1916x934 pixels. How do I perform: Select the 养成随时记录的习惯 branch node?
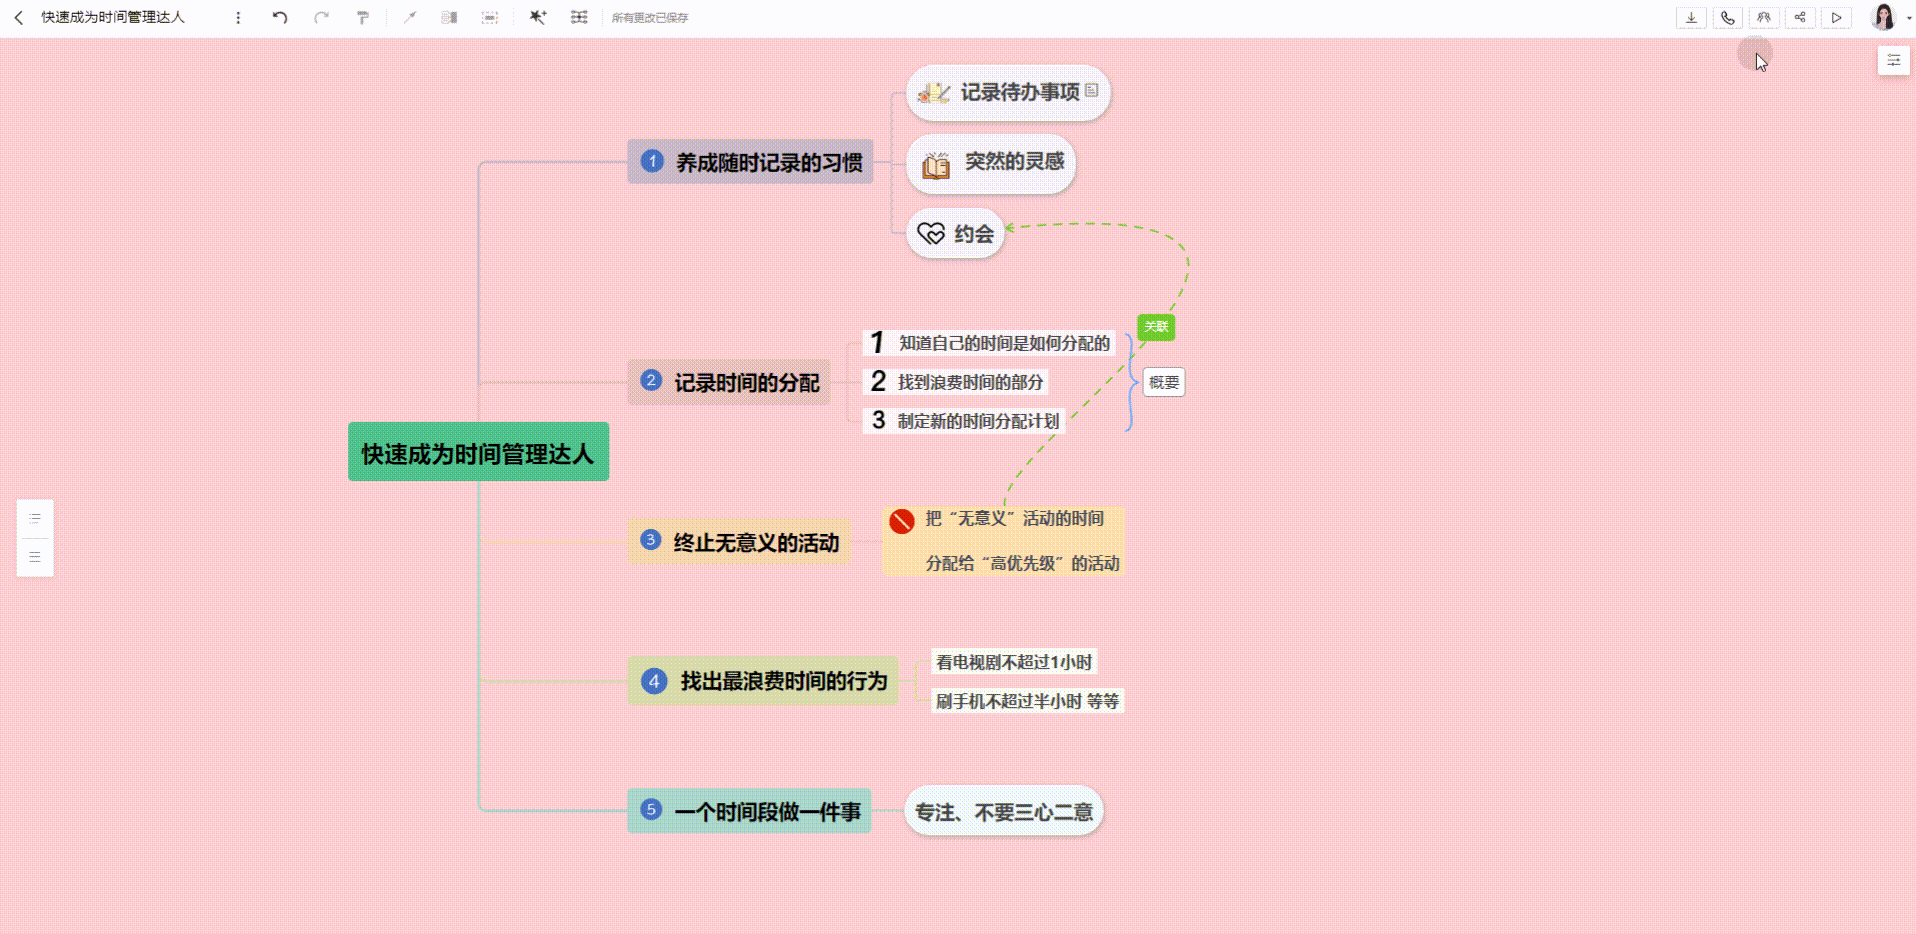(x=750, y=162)
